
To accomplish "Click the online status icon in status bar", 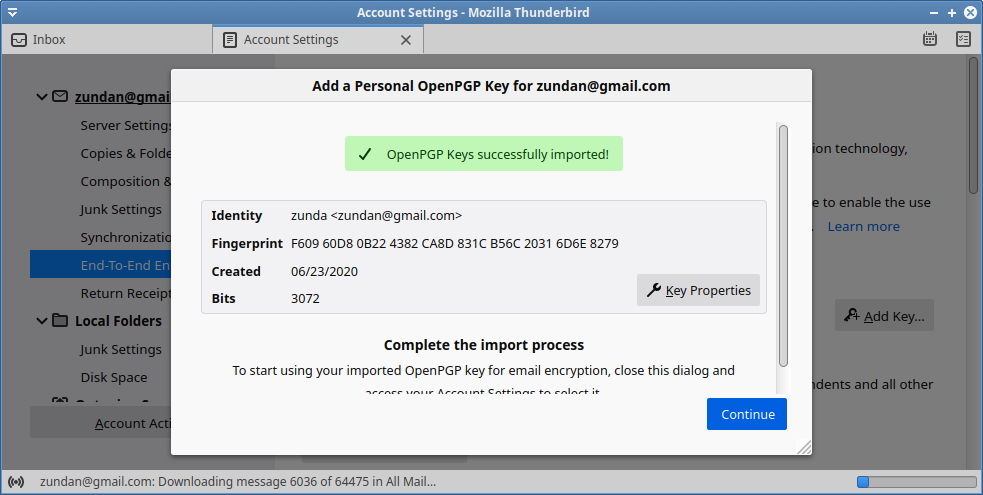I will point(16,482).
